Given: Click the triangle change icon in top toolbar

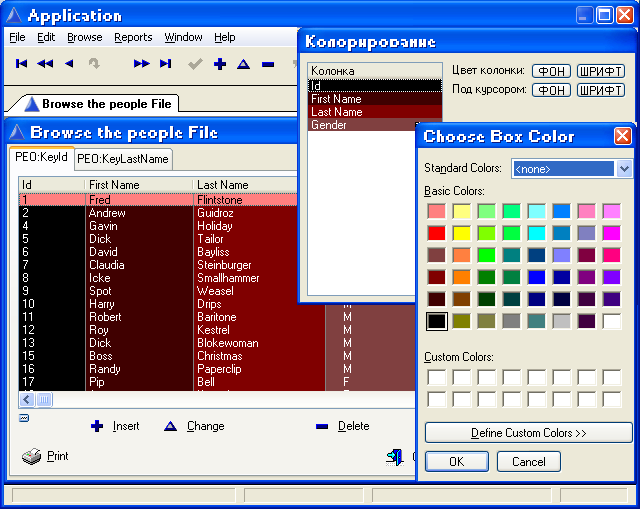Looking at the screenshot, I should (x=243, y=64).
